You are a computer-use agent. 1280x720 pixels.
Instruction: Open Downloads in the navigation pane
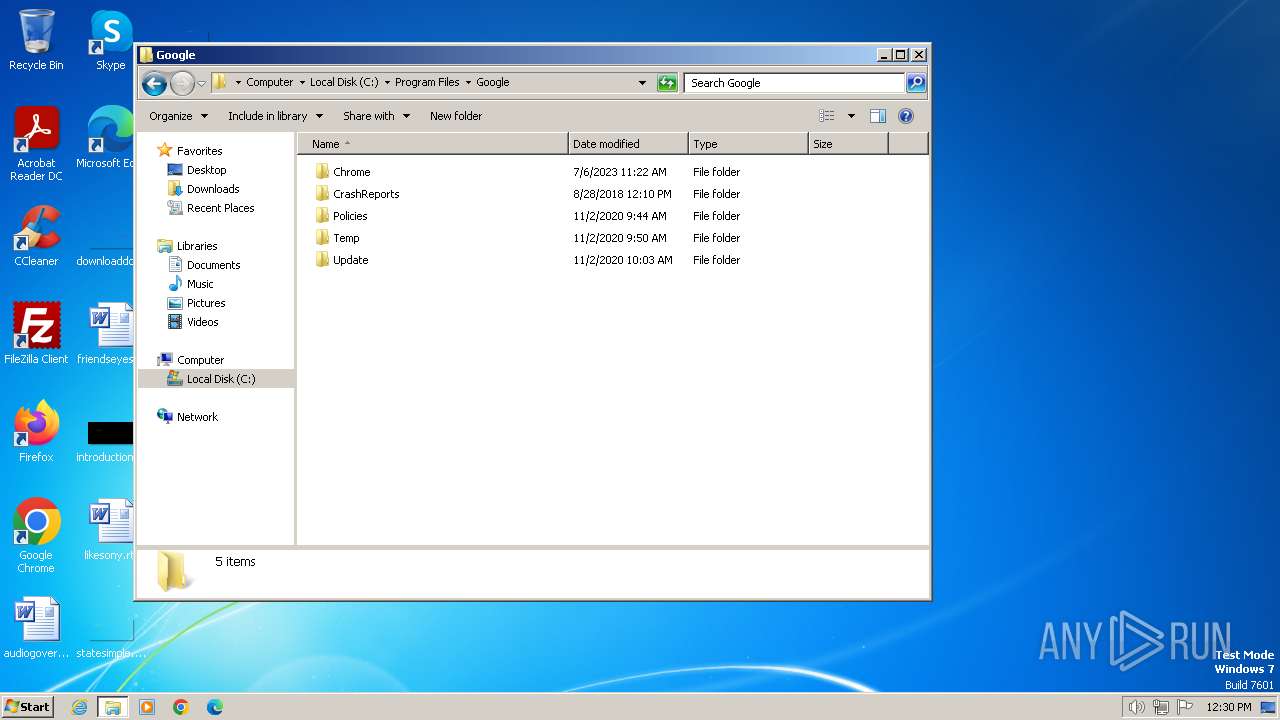(x=213, y=189)
